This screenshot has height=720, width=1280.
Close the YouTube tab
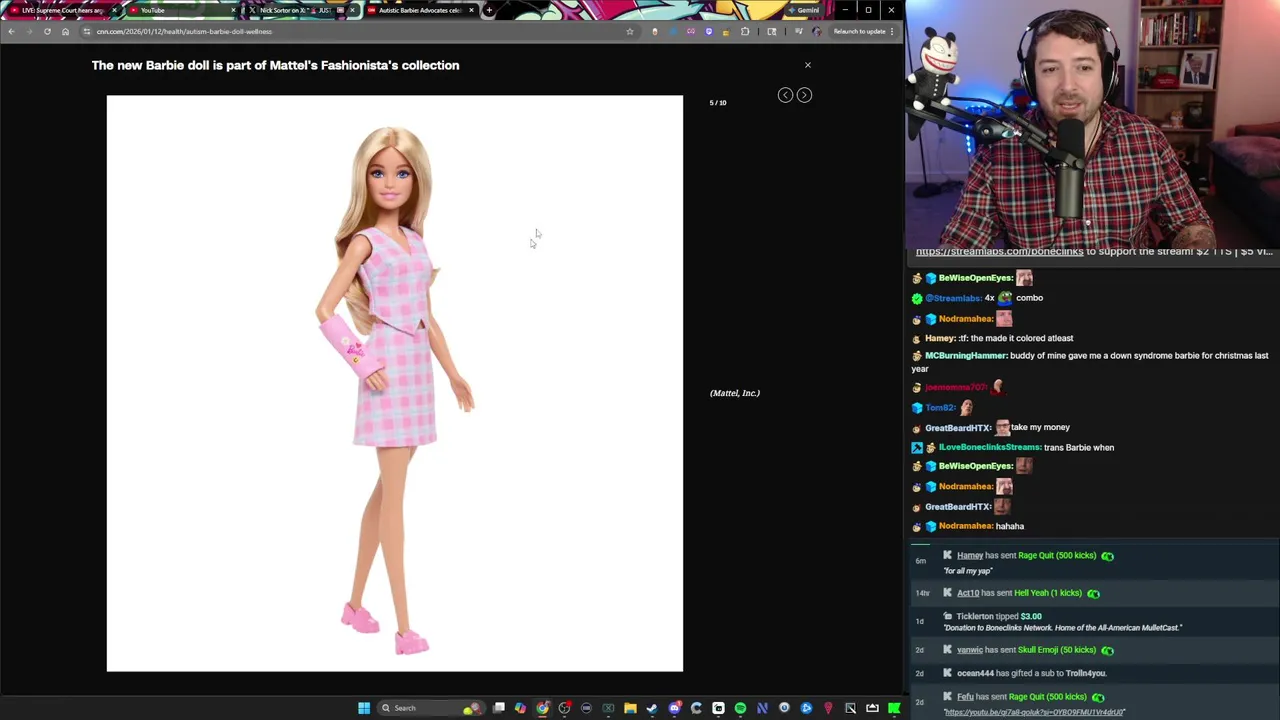(233, 10)
